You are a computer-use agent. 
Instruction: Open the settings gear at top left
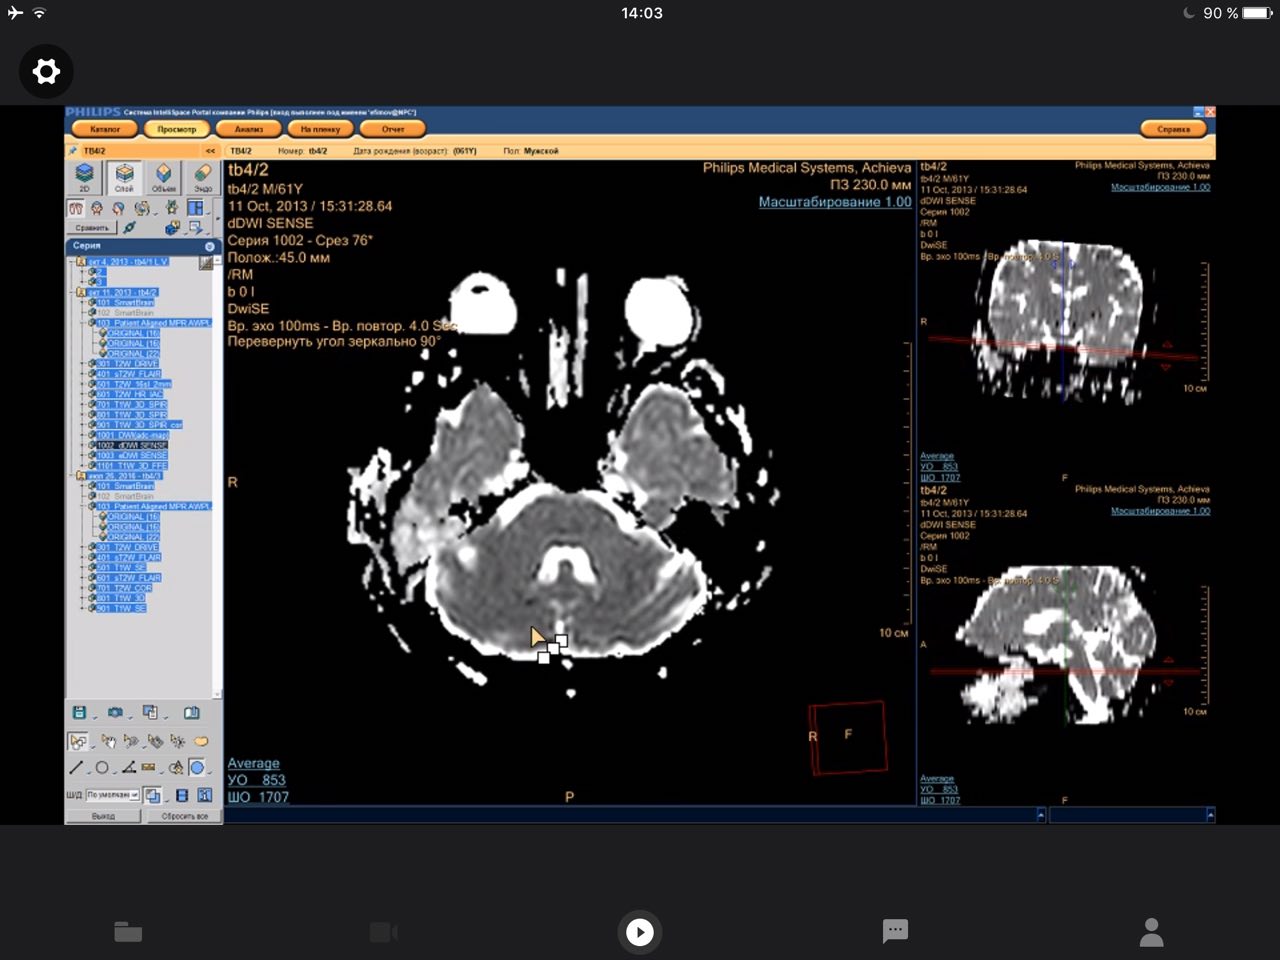click(x=46, y=71)
